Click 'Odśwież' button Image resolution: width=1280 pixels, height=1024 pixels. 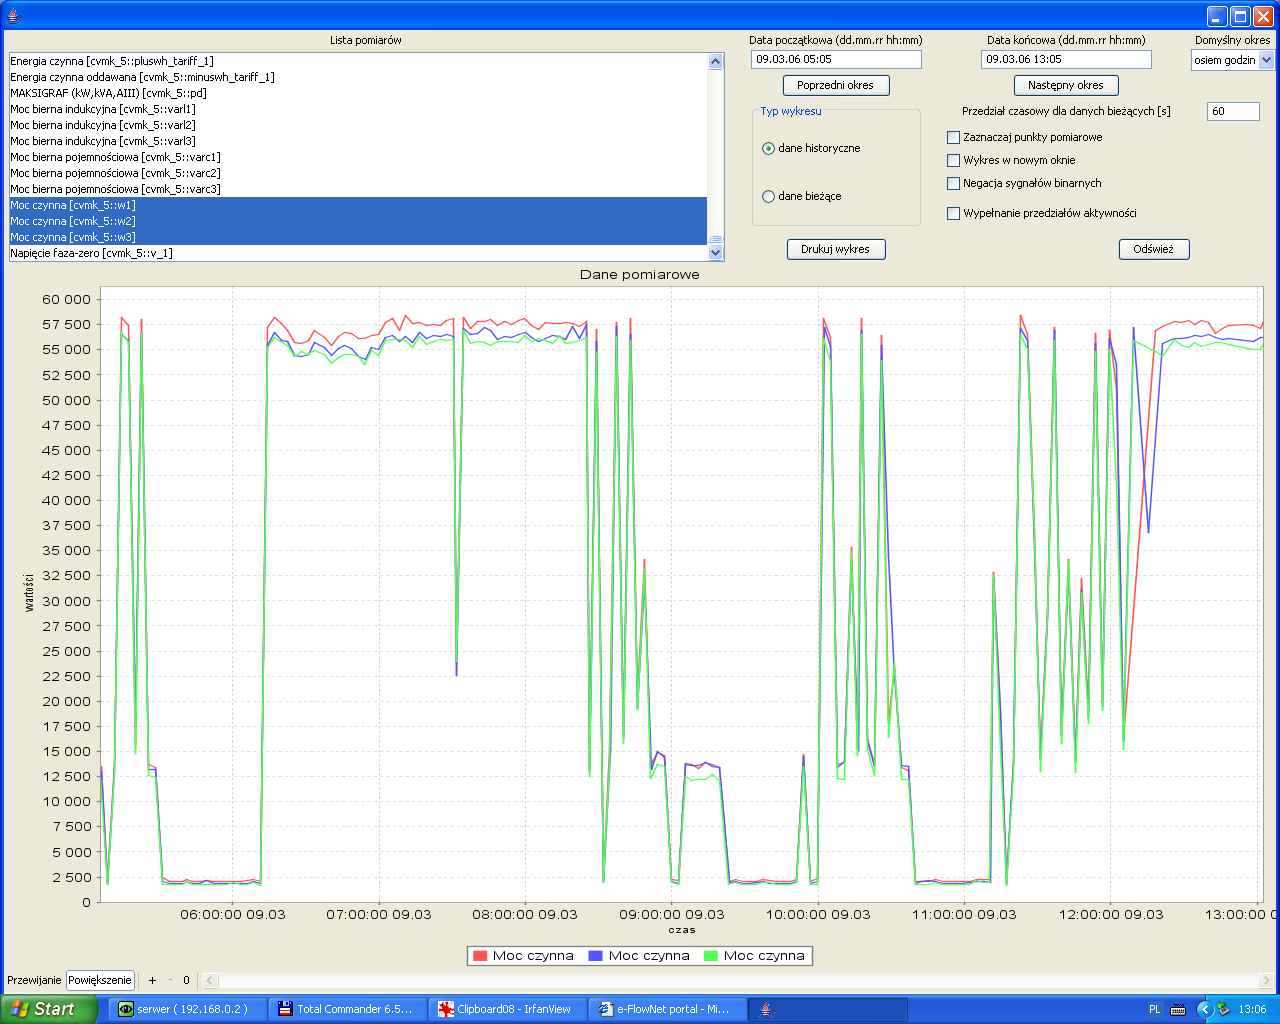(1153, 249)
